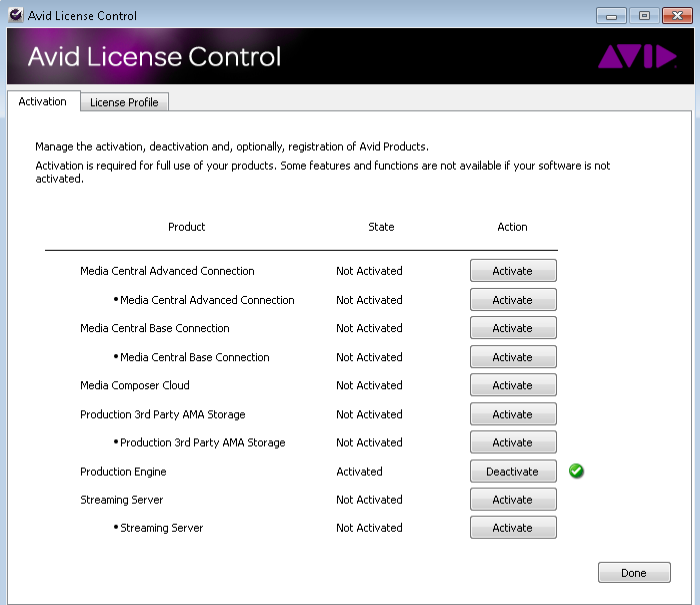Switch to the License Profile tab
This screenshot has width=700, height=605.
click(x=124, y=102)
